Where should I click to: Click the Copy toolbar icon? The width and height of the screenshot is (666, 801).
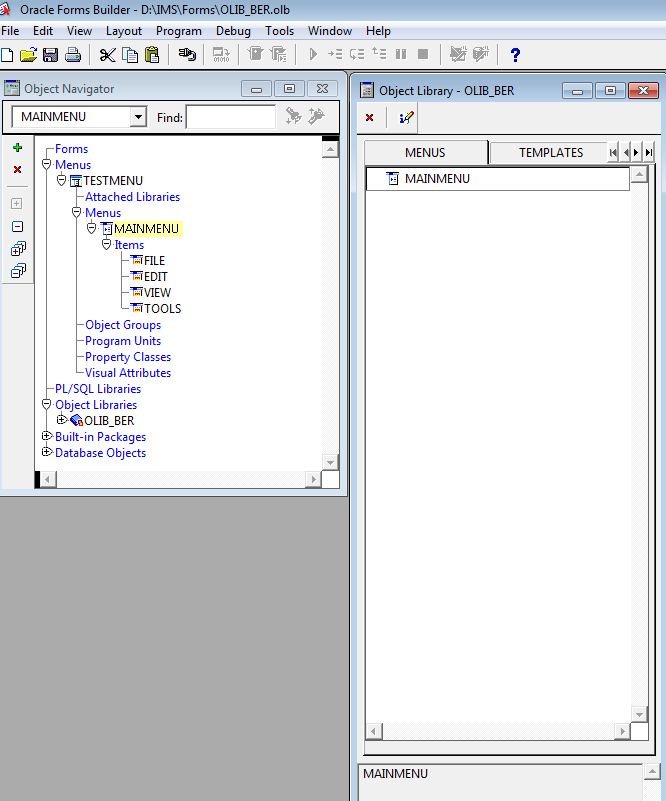coord(130,55)
